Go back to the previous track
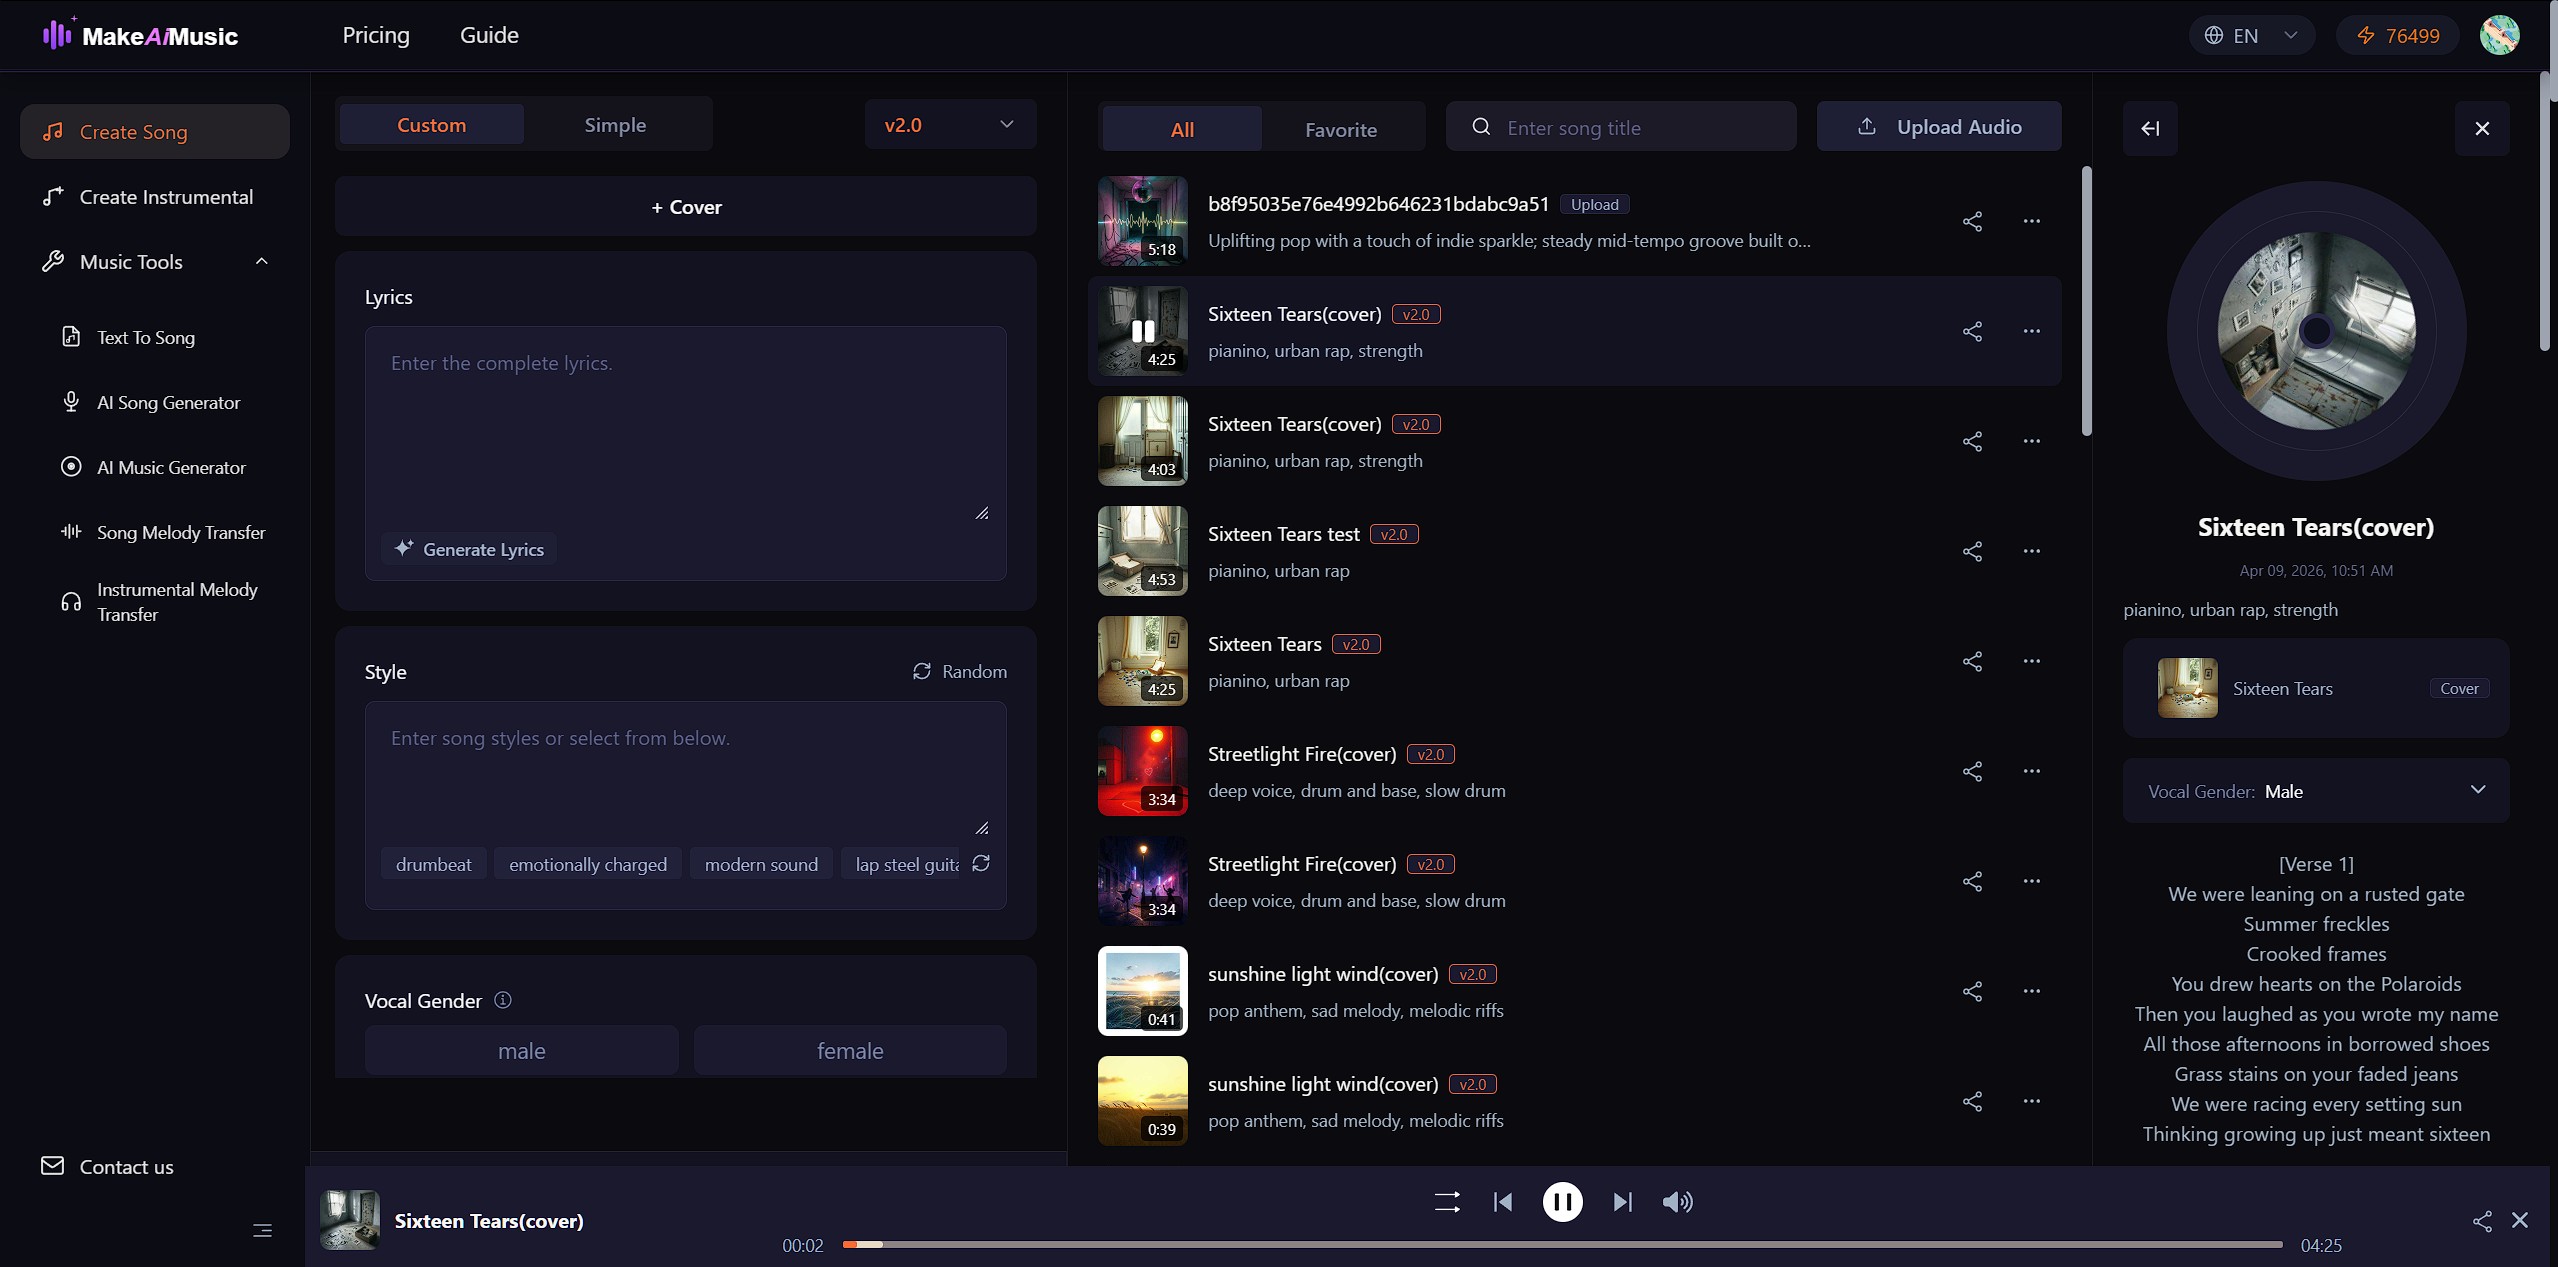The image size is (2558, 1267). pyautogui.click(x=1502, y=1201)
